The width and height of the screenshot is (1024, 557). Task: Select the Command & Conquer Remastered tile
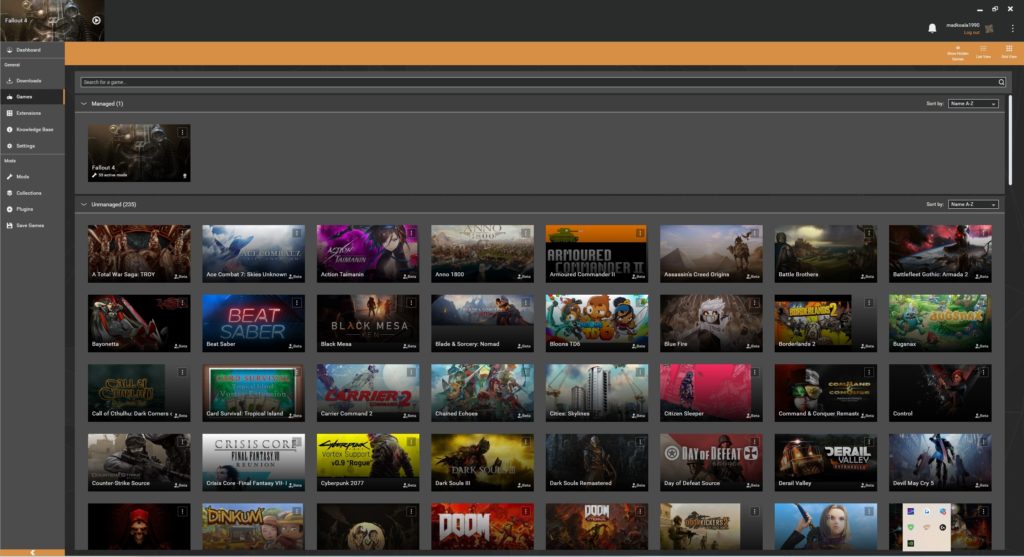click(825, 392)
